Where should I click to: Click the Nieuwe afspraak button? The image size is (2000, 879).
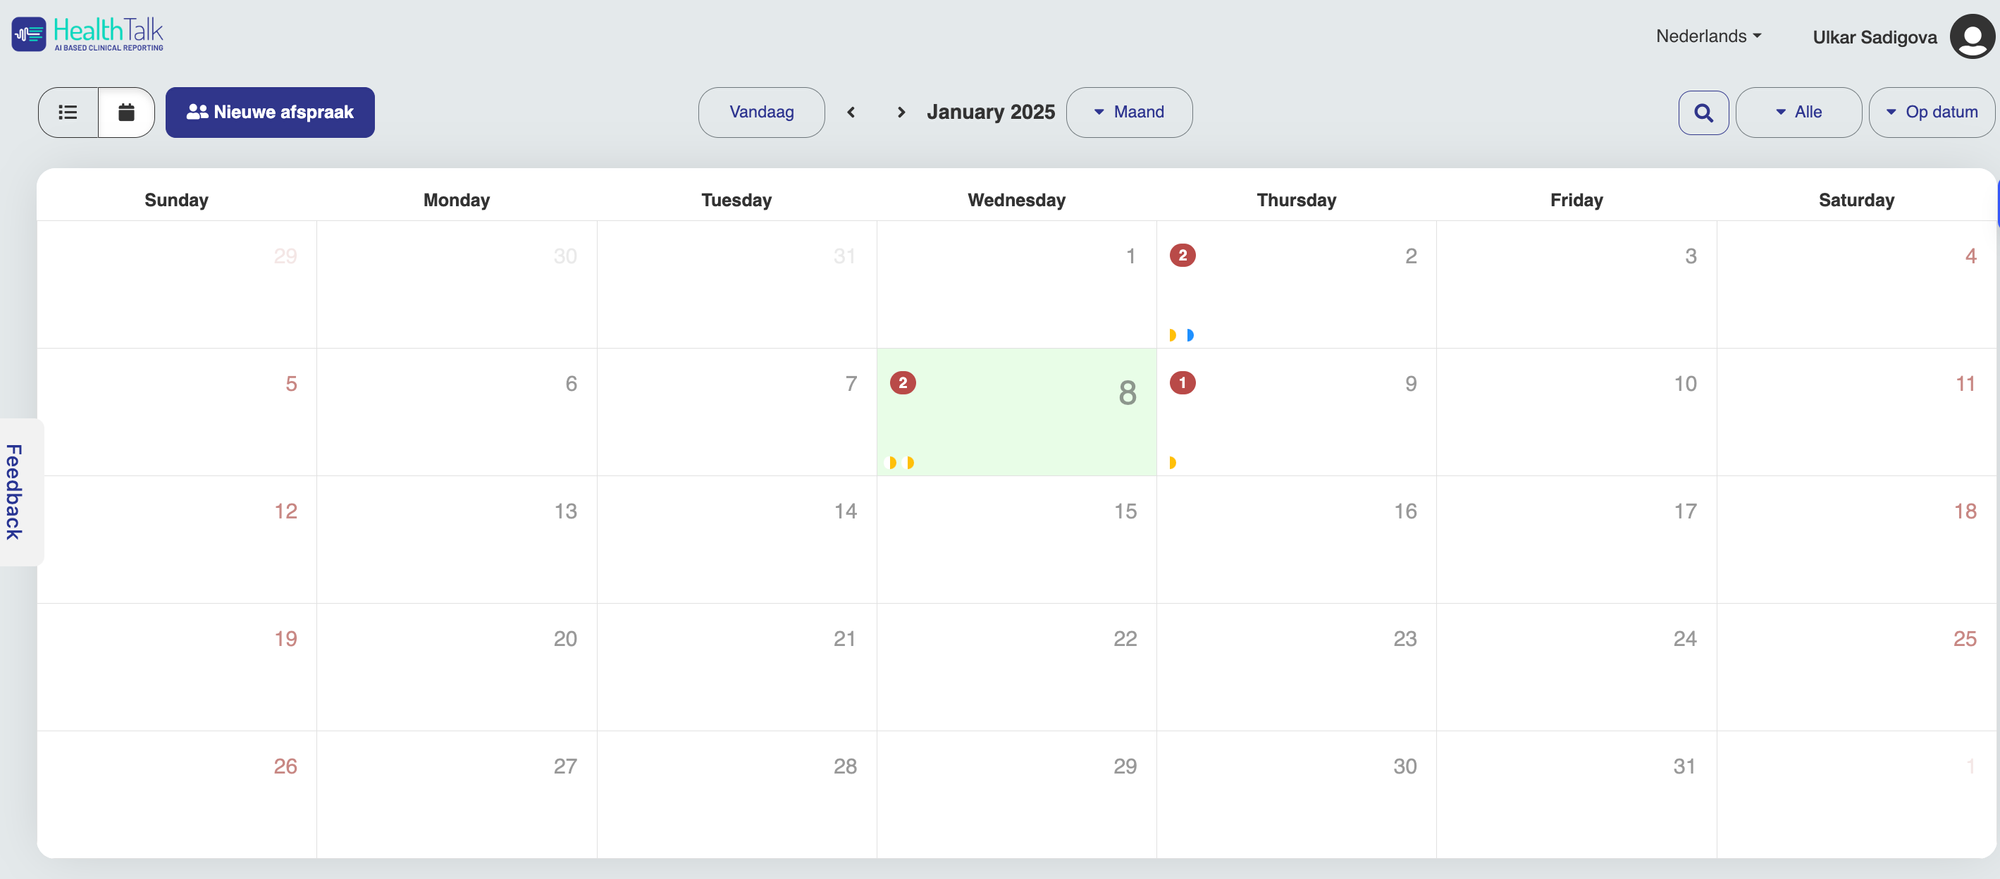point(270,112)
